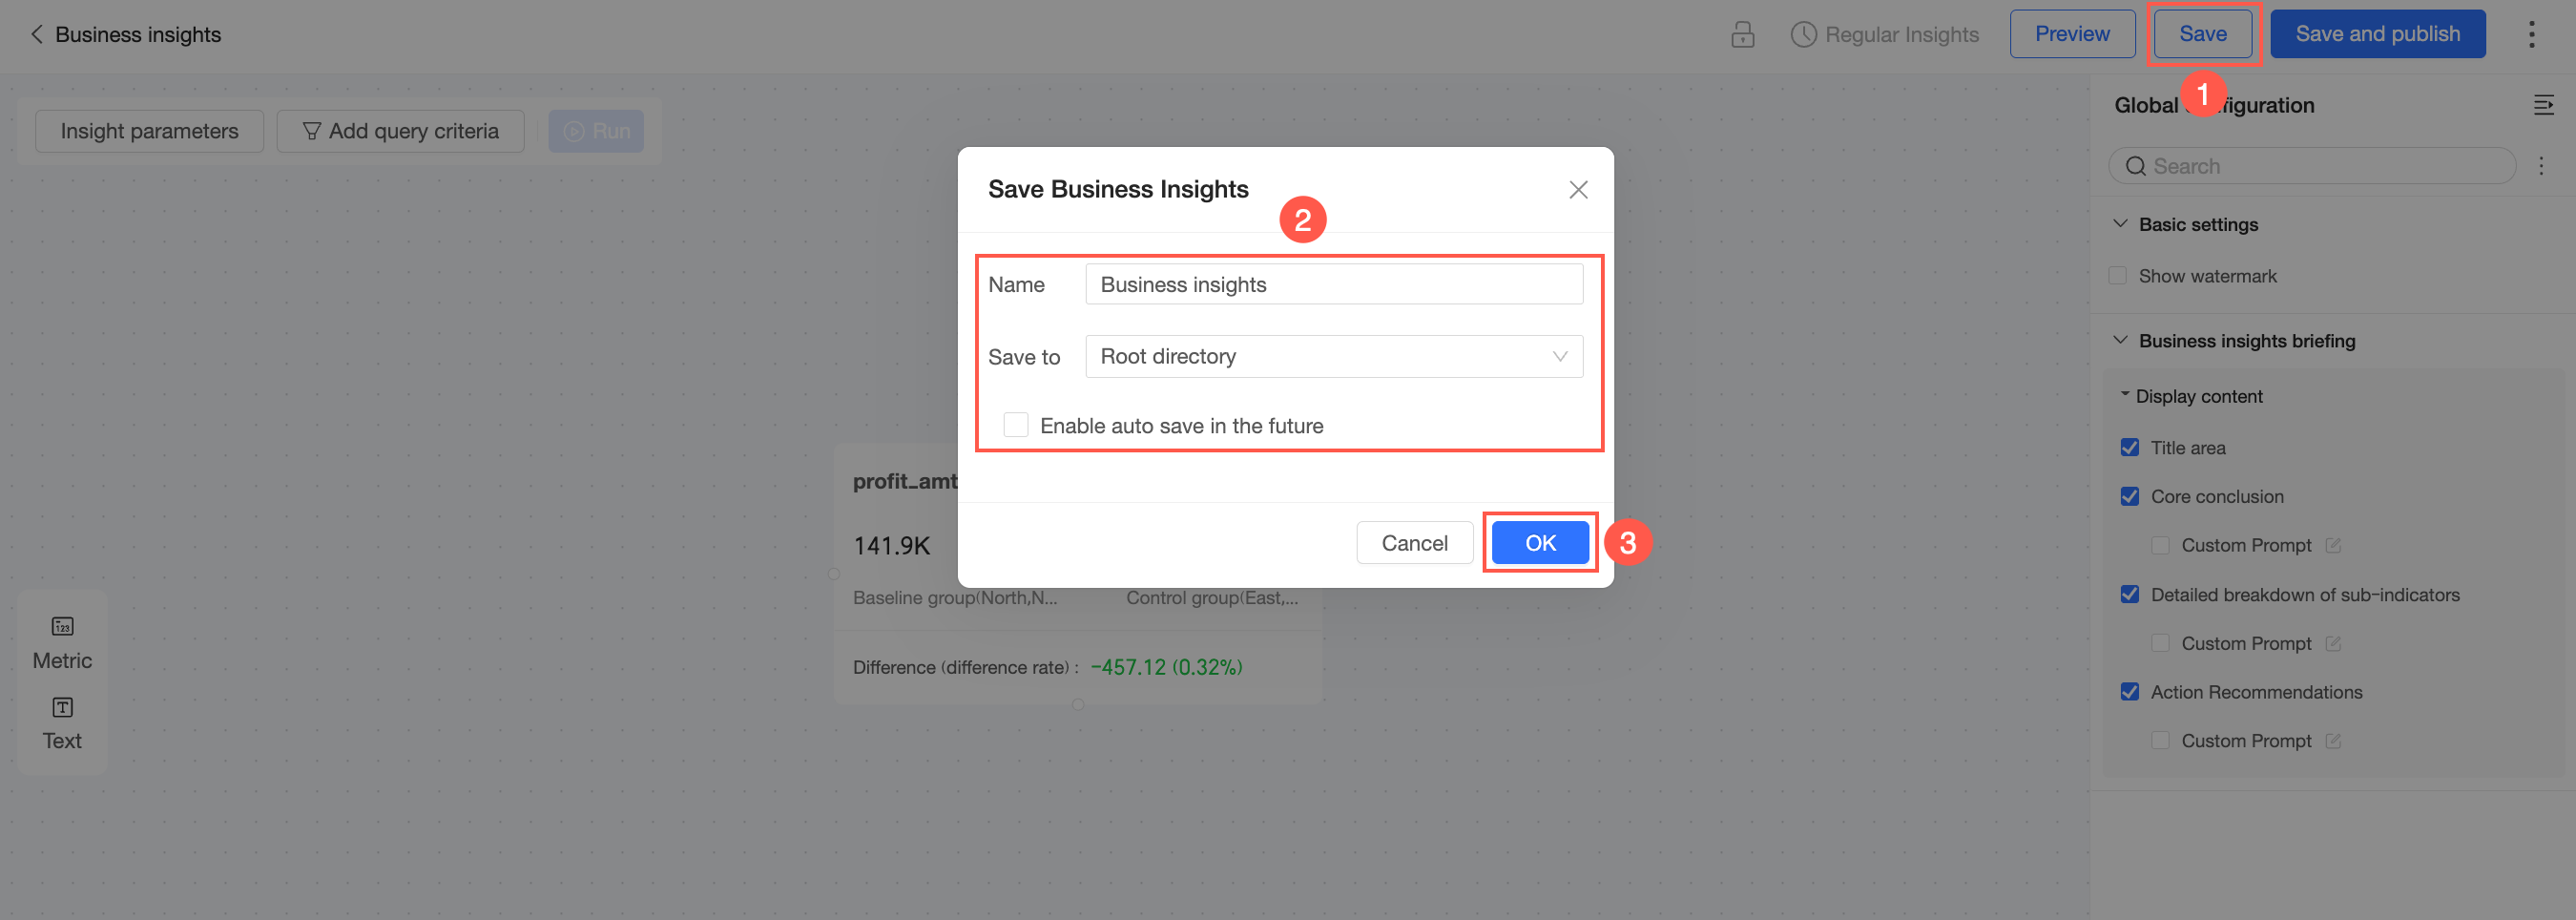Add a Metric card from sidebar
The width and height of the screenshot is (2576, 920).
pyautogui.click(x=62, y=642)
